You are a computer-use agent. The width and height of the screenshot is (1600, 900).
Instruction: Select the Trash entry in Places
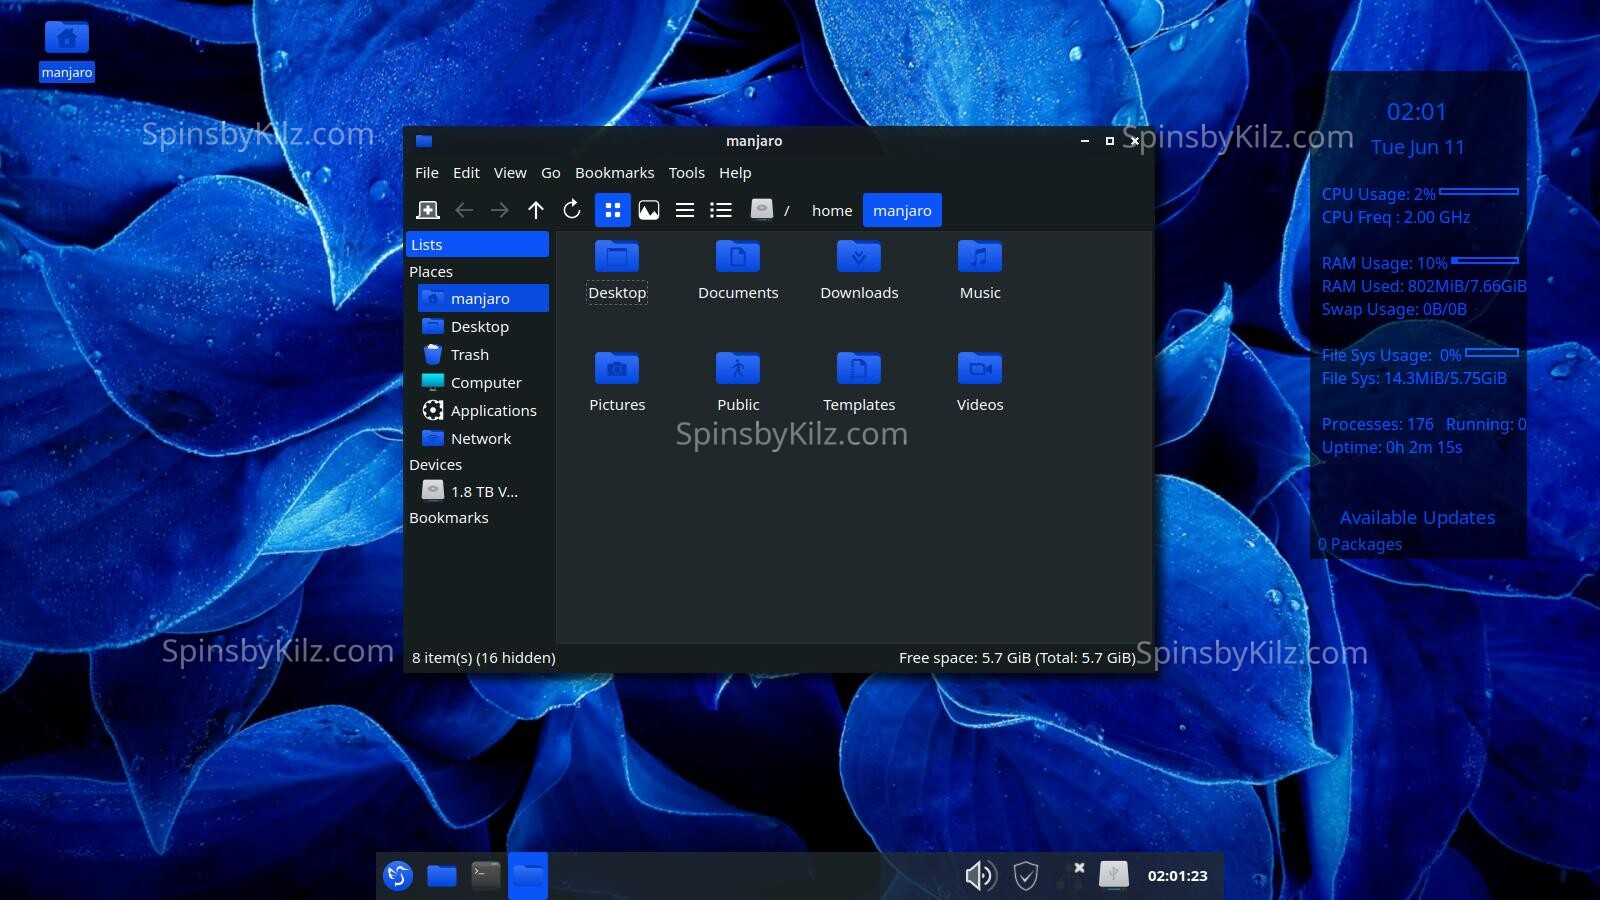tap(469, 355)
